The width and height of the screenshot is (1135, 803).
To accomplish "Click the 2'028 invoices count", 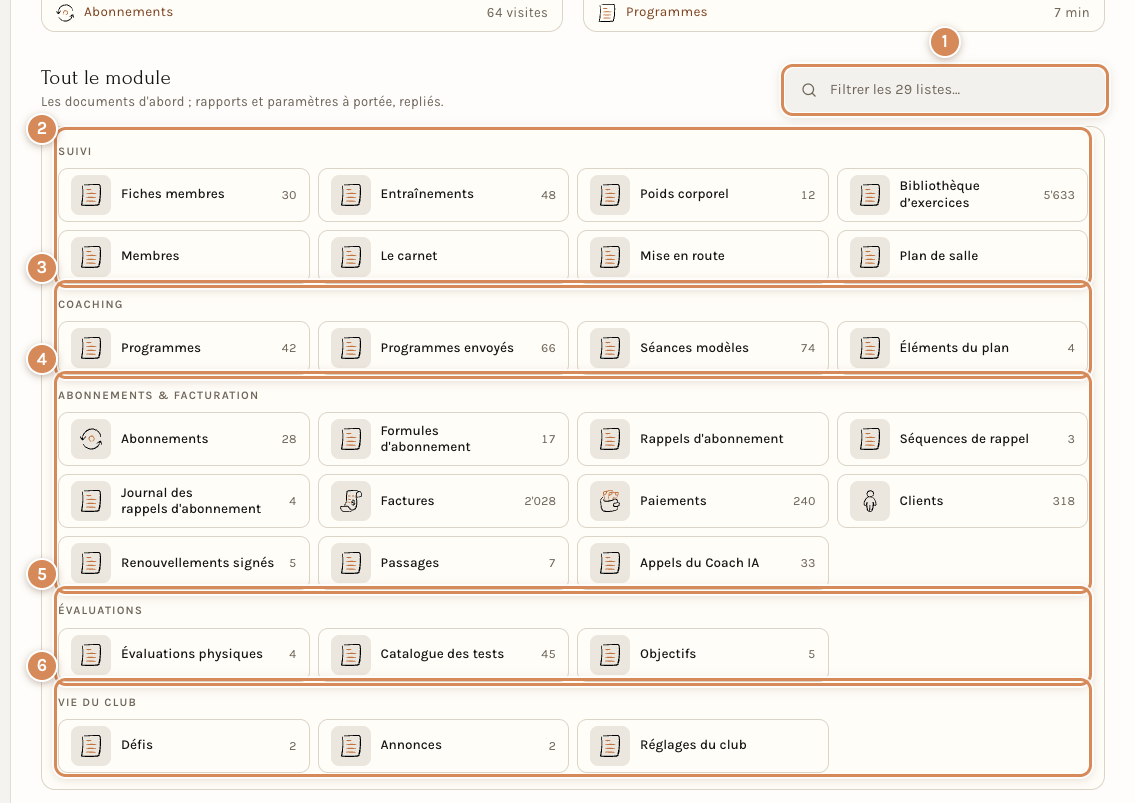I will (x=540, y=501).
